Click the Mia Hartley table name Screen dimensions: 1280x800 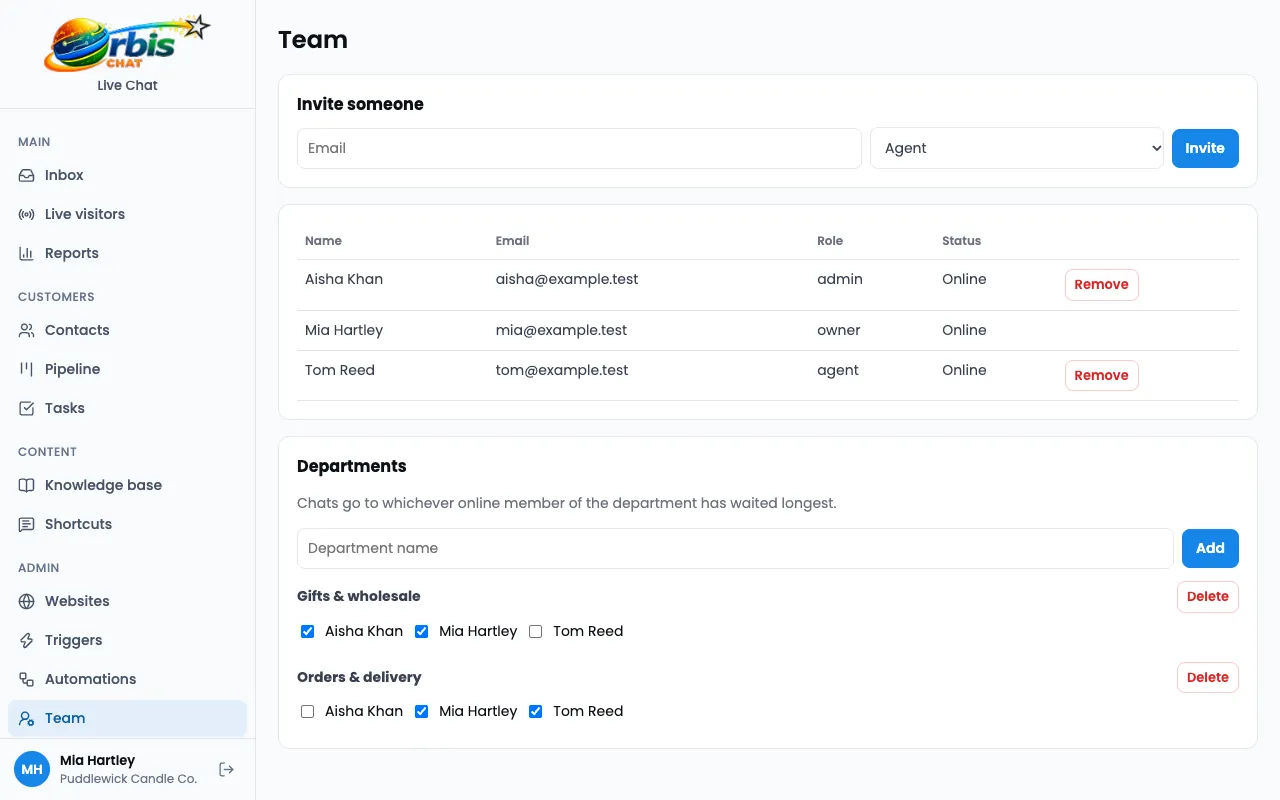(344, 330)
